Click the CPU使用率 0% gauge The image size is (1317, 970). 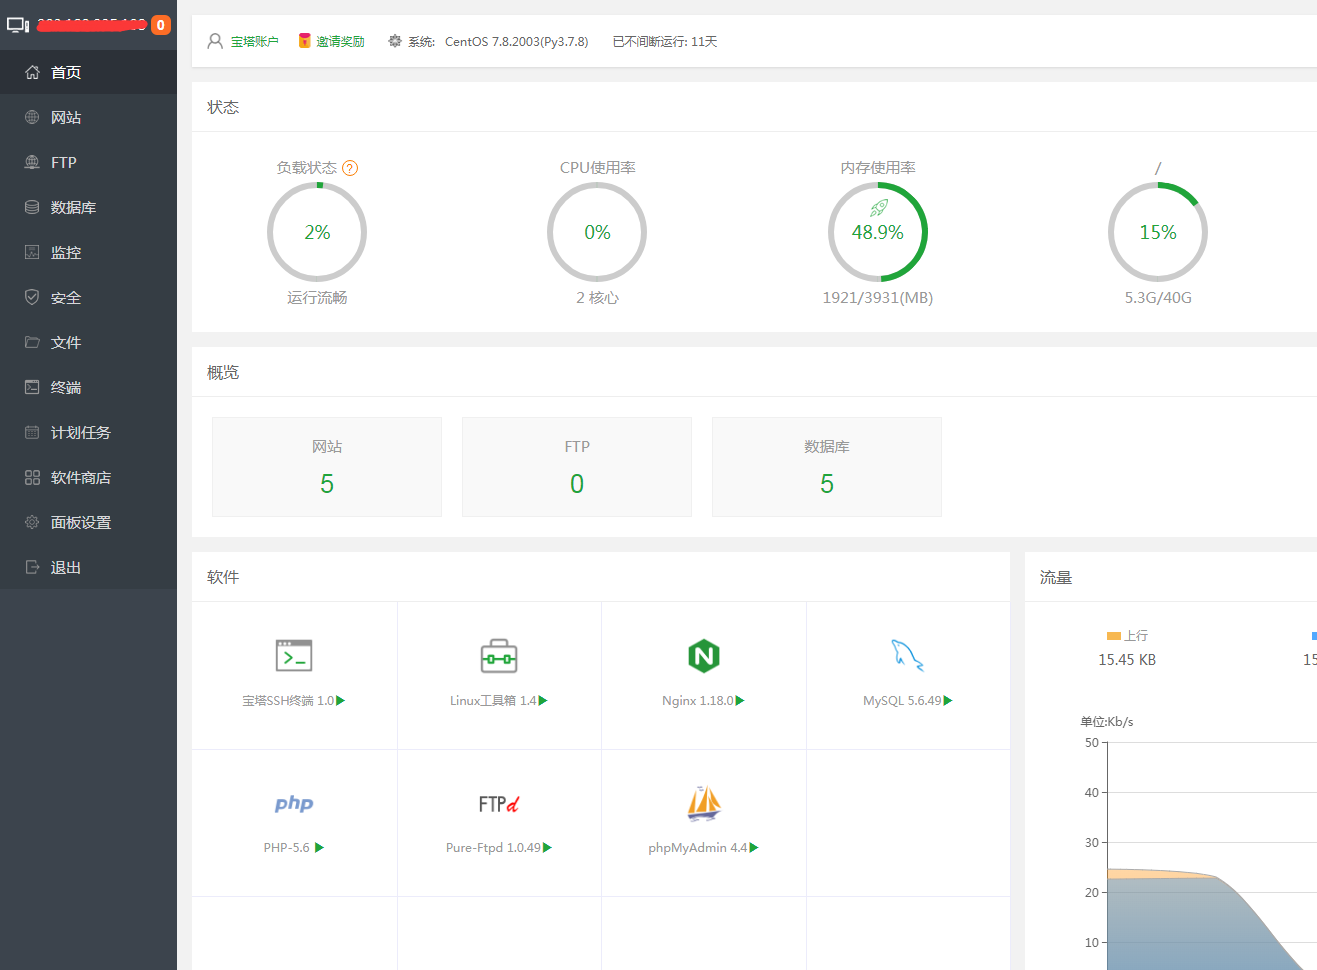tap(597, 232)
